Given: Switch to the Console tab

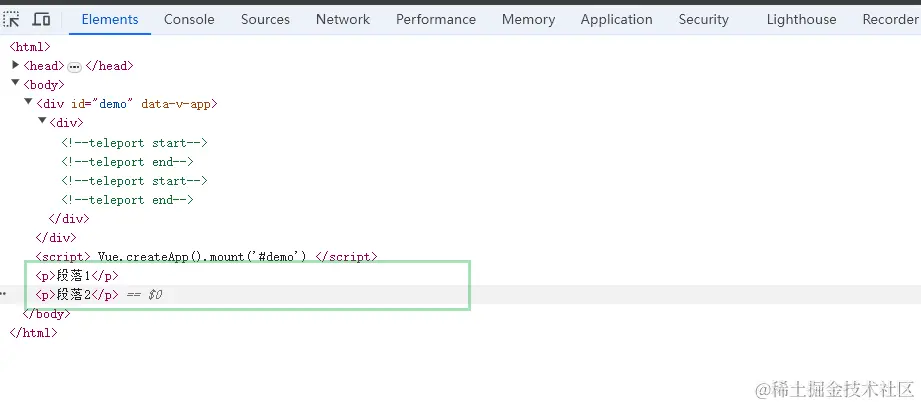Looking at the screenshot, I should (x=189, y=19).
